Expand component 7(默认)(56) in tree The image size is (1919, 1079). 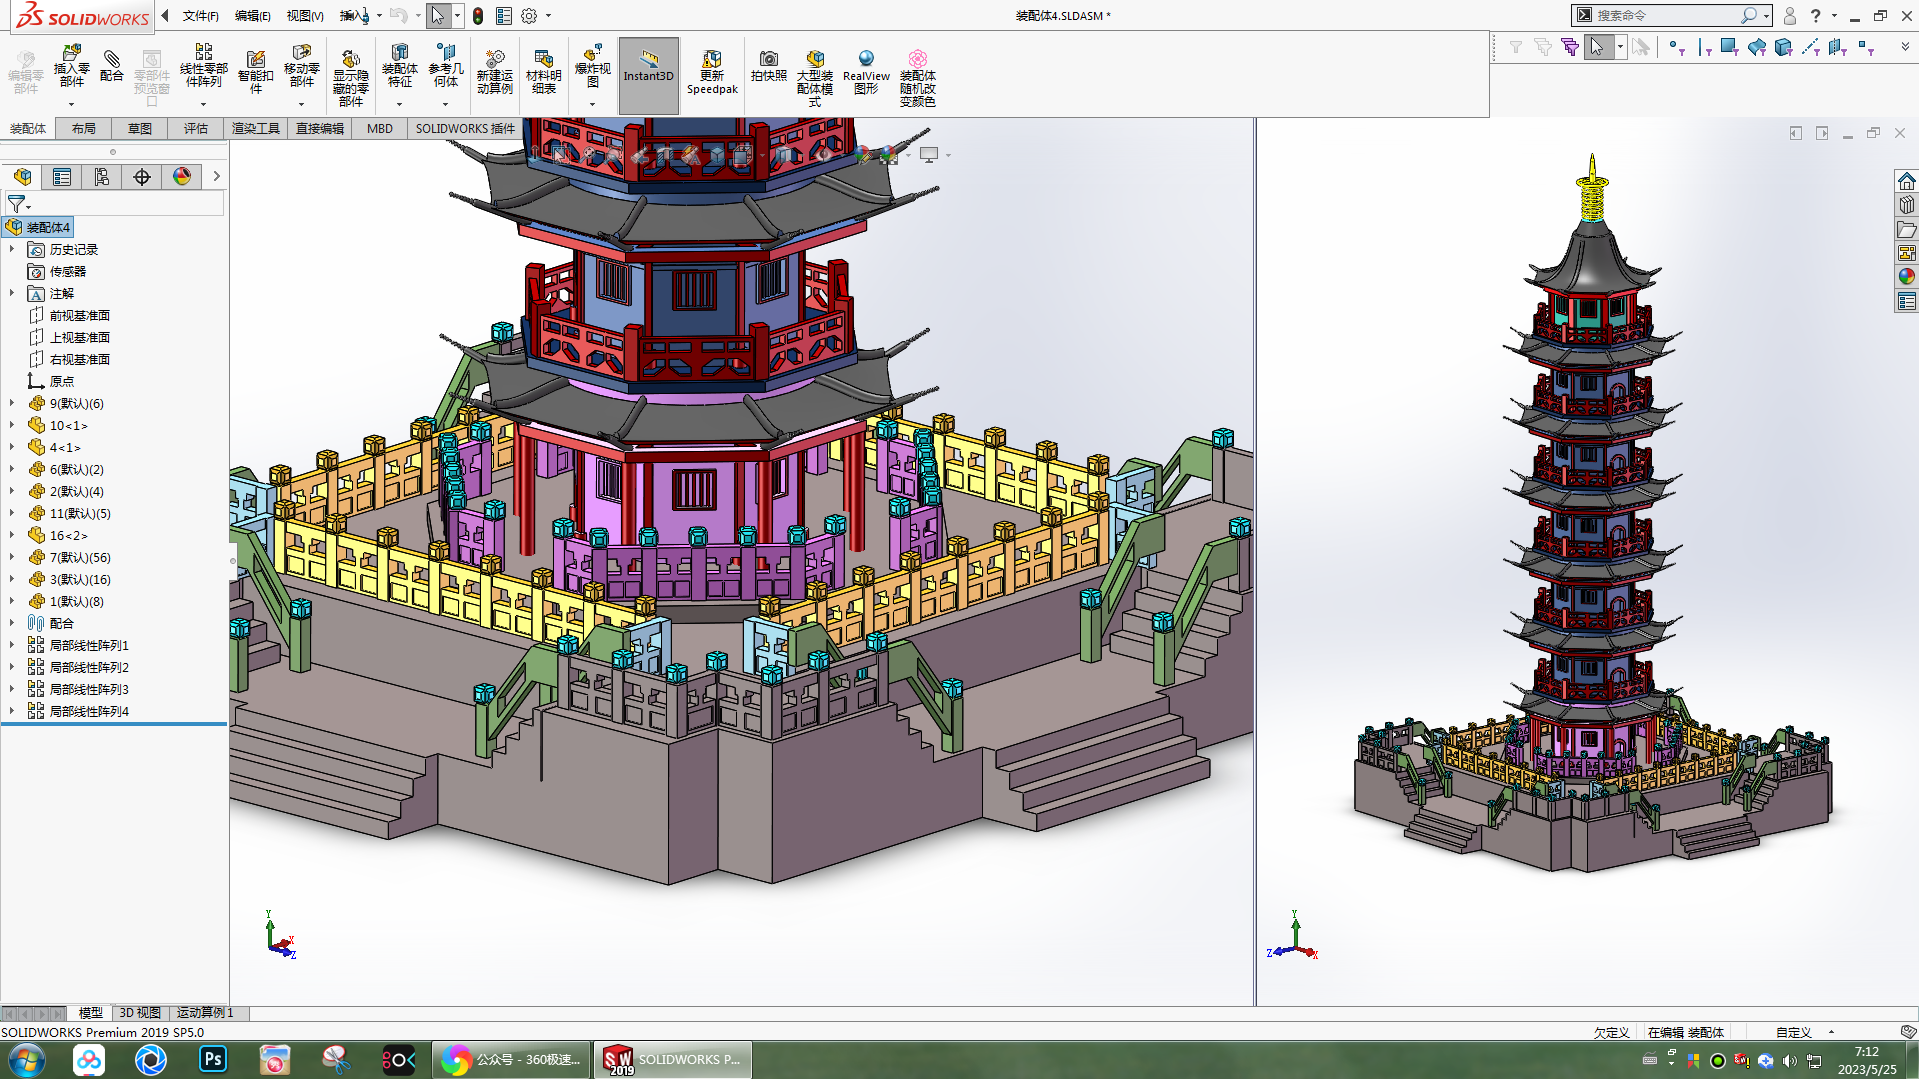pos(12,557)
